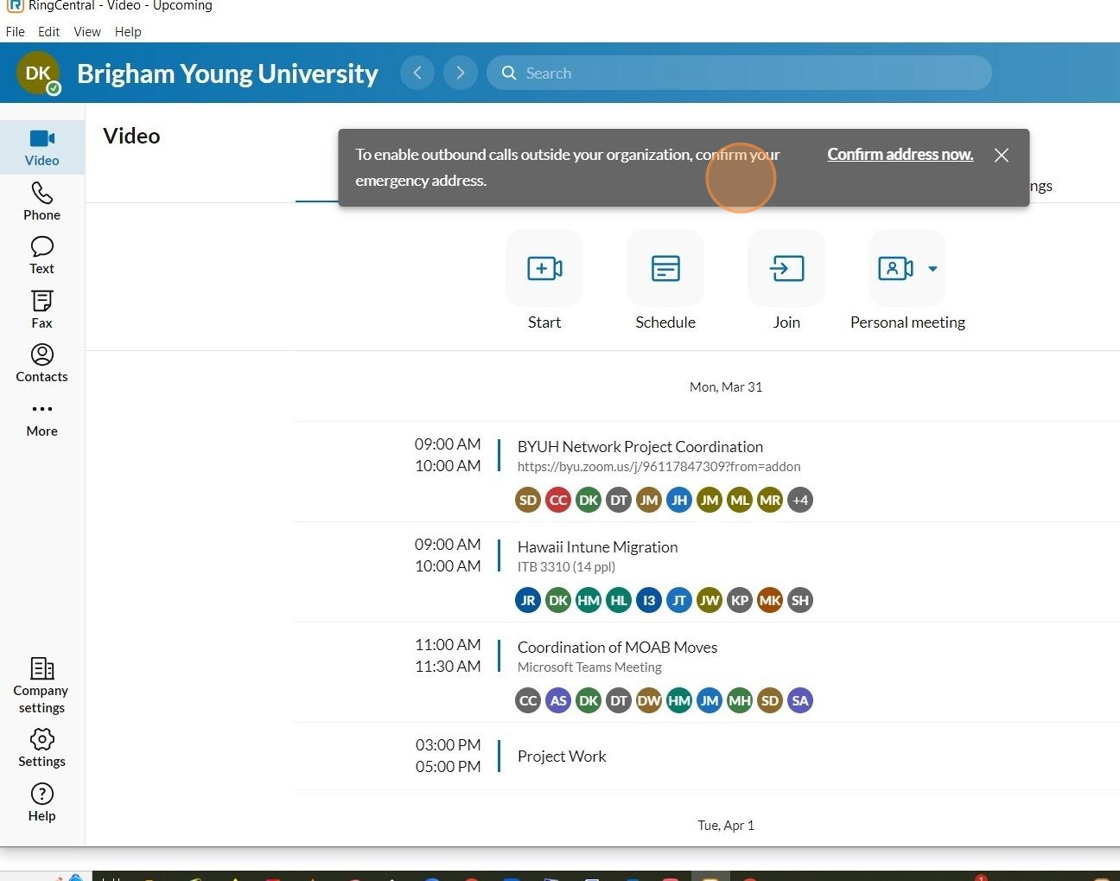Open the Fax section
This screenshot has width=1120, height=881.
click(41, 309)
